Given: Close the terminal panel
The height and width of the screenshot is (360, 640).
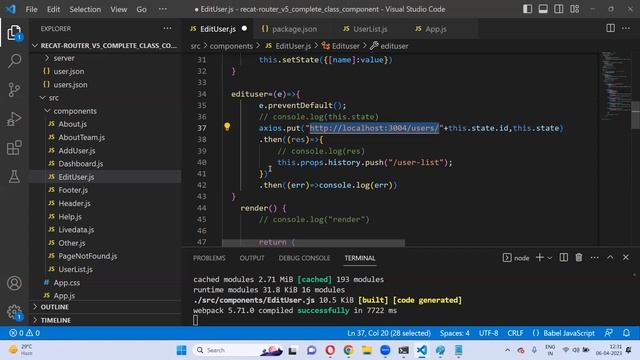Looking at the screenshot, I should point(626,258).
